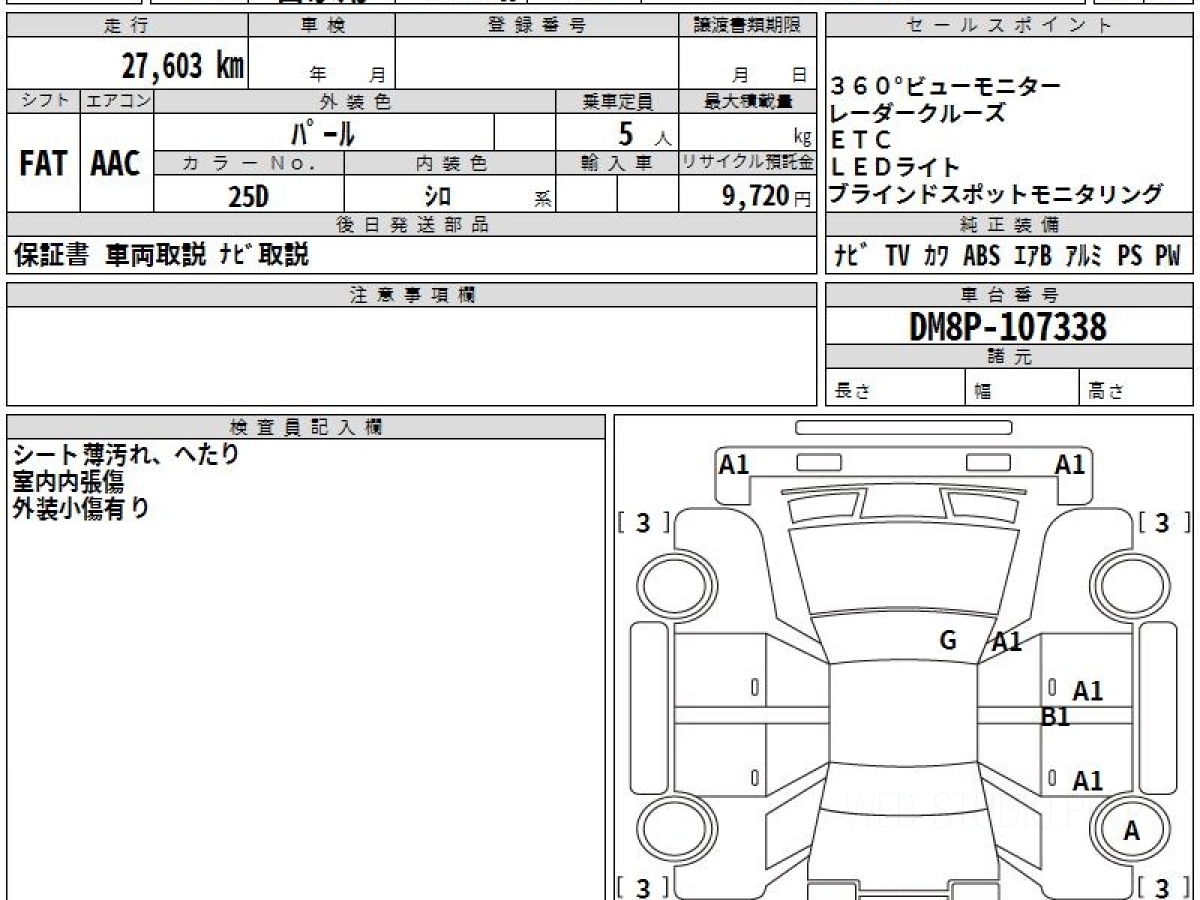Screen dimensions: 1200x900
Task: Click the 車検 header cell
Action: pyautogui.click(x=322, y=26)
